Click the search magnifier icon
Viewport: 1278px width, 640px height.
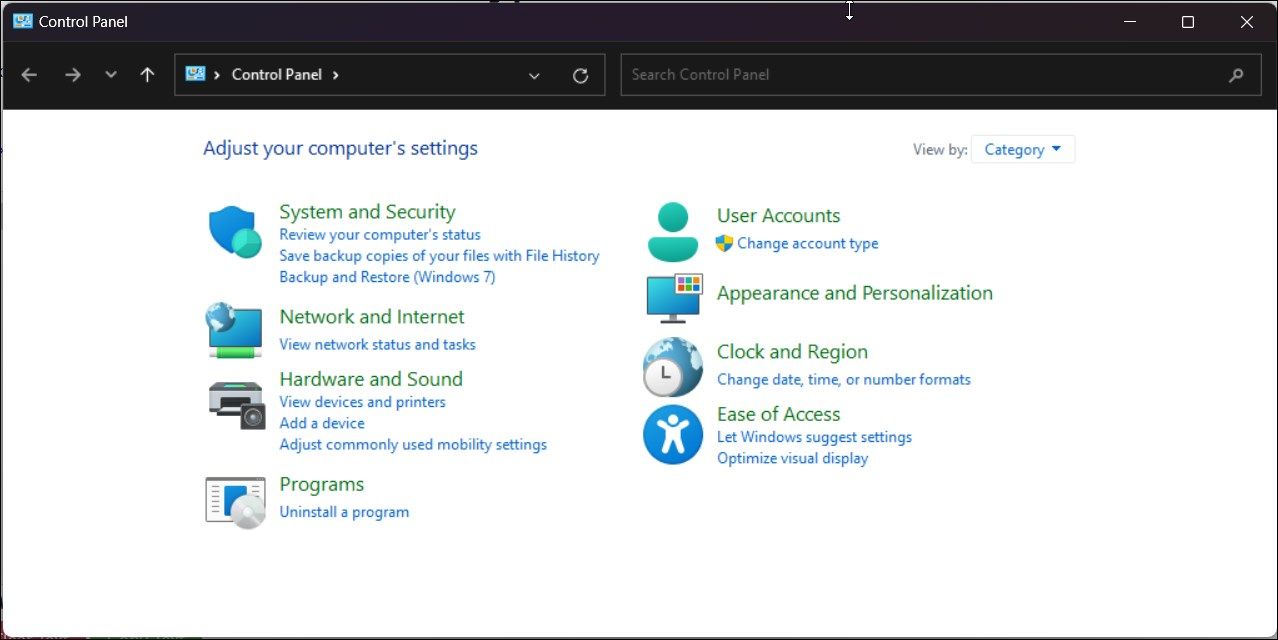1236,75
